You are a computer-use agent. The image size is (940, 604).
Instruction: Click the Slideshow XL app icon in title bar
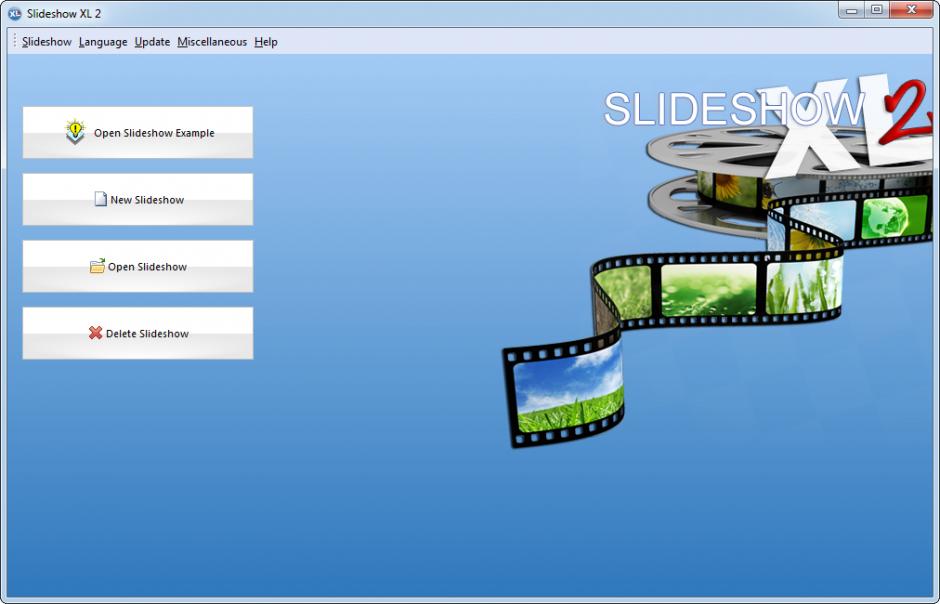[15, 13]
